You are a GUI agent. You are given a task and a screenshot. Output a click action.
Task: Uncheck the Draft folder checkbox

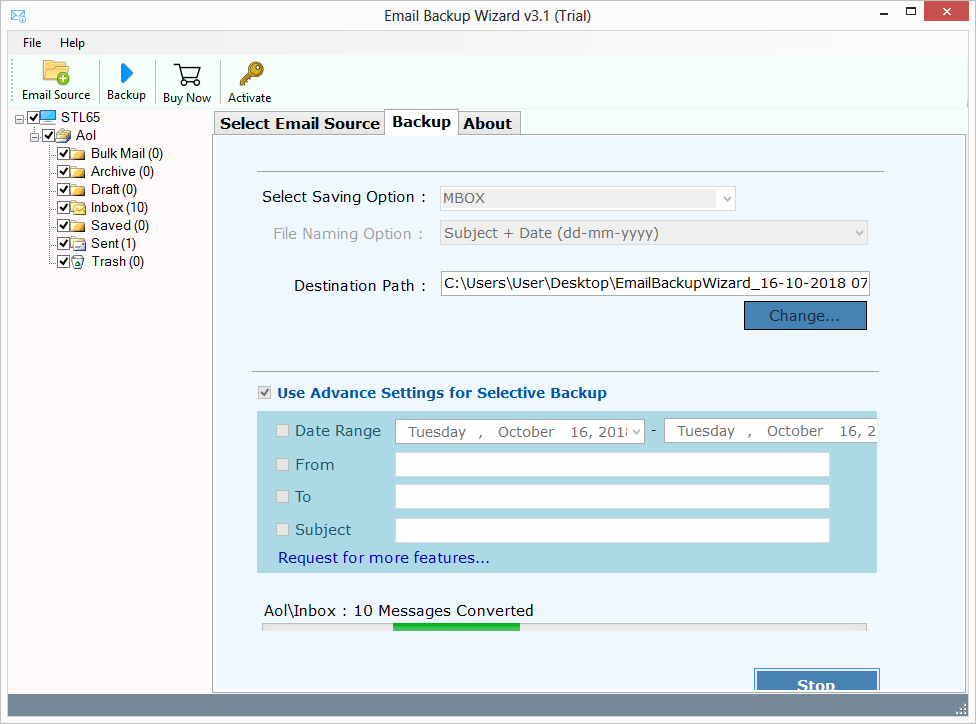coord(63,189)
